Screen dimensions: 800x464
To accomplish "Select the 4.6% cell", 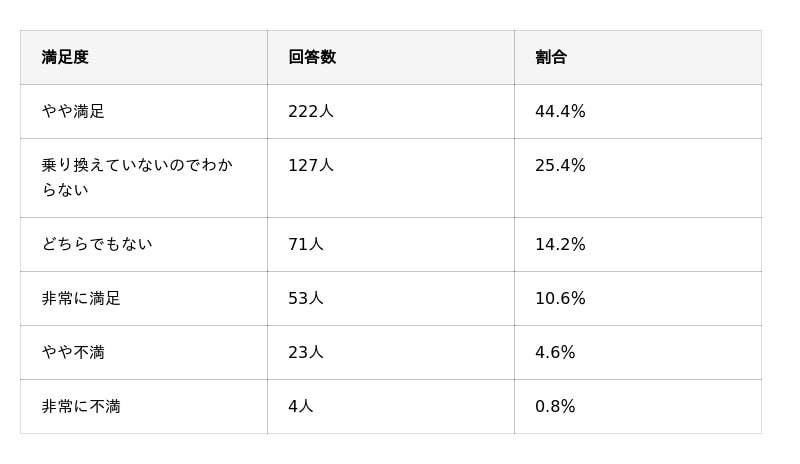I will (x=555, y=352).
